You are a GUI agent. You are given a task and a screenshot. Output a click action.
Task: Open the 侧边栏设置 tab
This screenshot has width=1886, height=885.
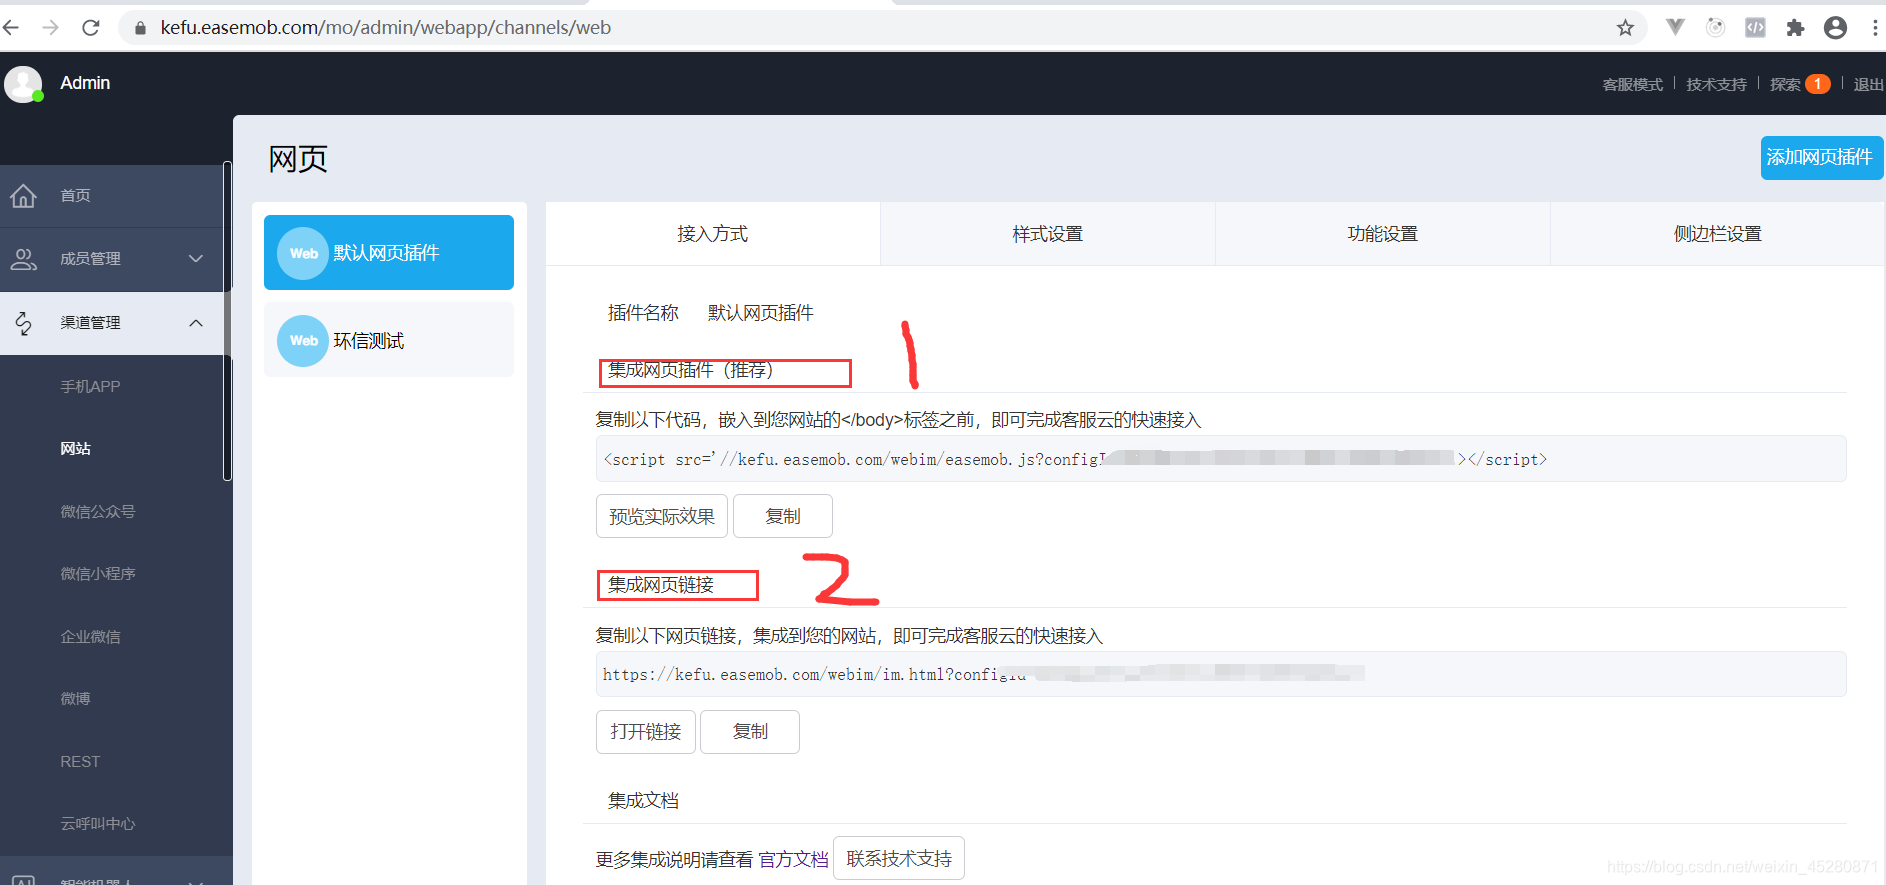coord(1718,234)
